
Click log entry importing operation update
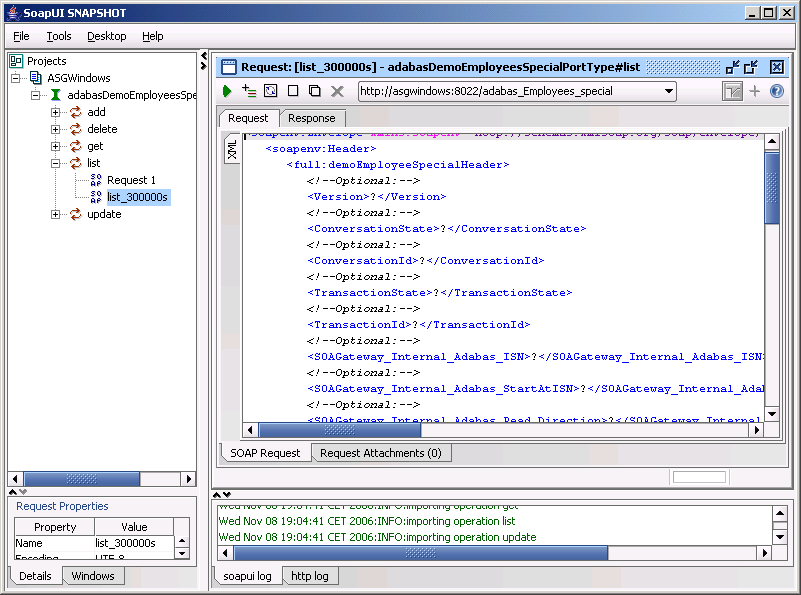point(378,537)
